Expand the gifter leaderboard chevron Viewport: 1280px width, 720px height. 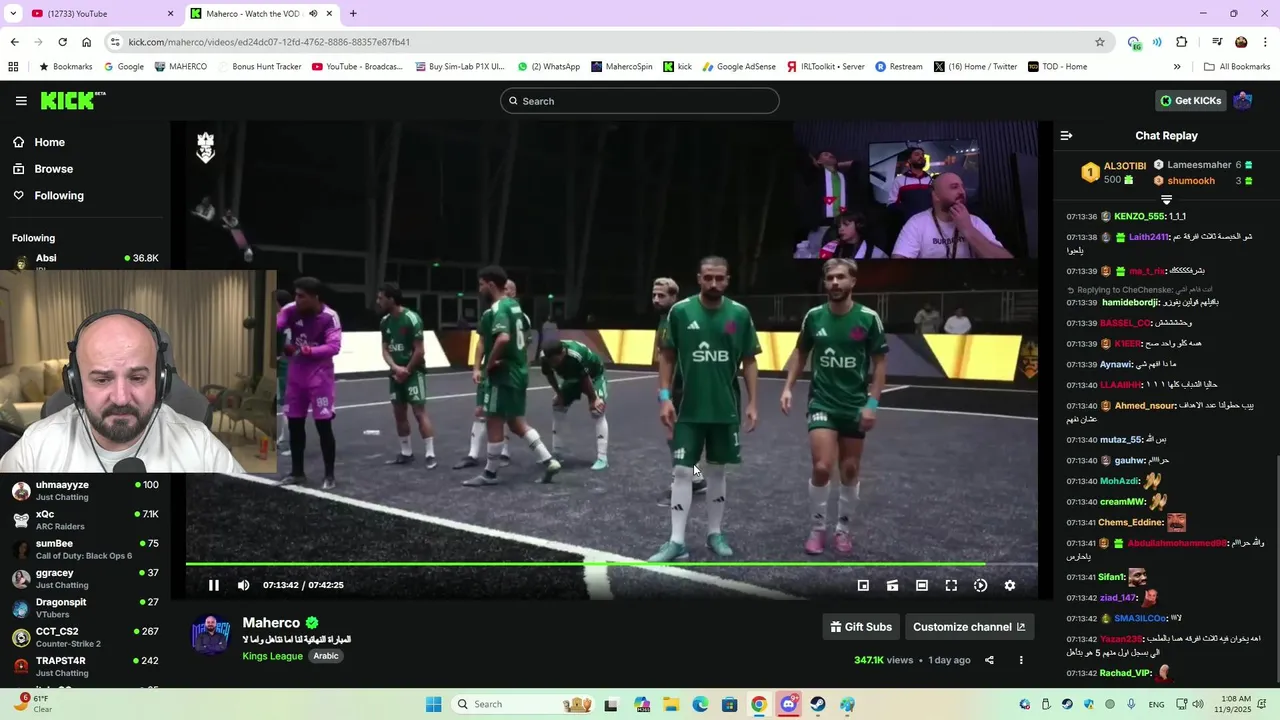coord(1166,200)
